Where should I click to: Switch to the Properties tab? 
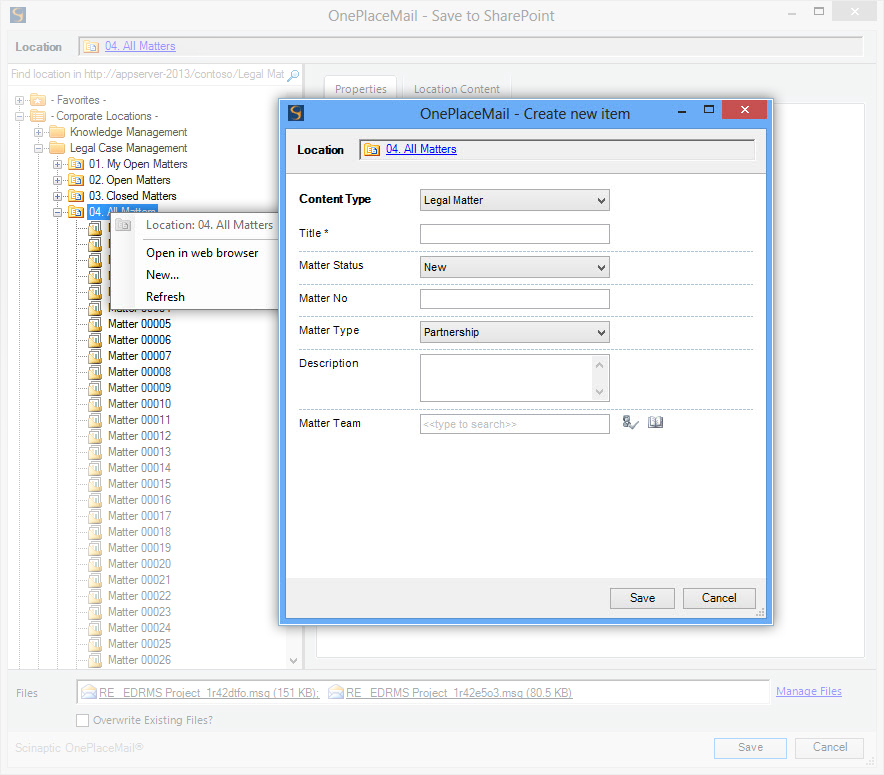point(360,89)
